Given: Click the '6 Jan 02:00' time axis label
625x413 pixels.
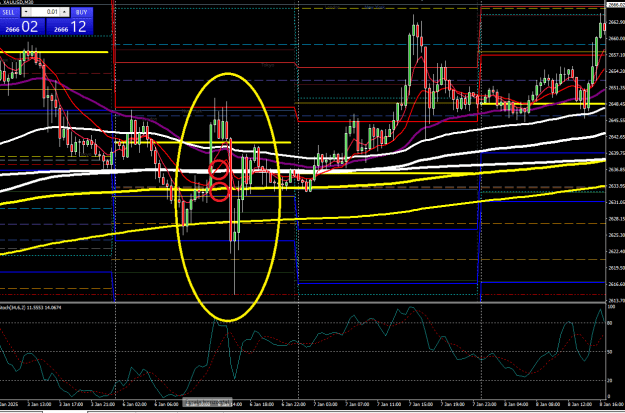Looking at the screenshot, I should coord(134,404).
